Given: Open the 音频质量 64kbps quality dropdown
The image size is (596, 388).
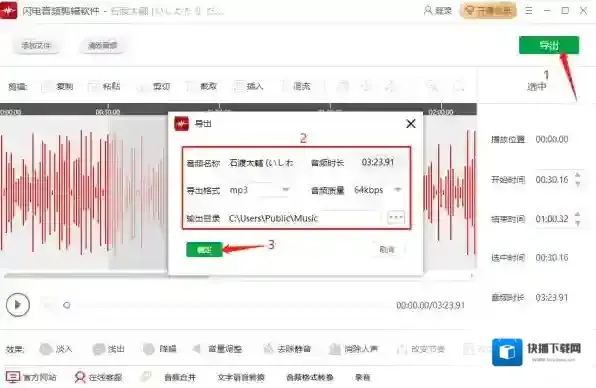Looking at the screenshot, I should click(377, 190).
